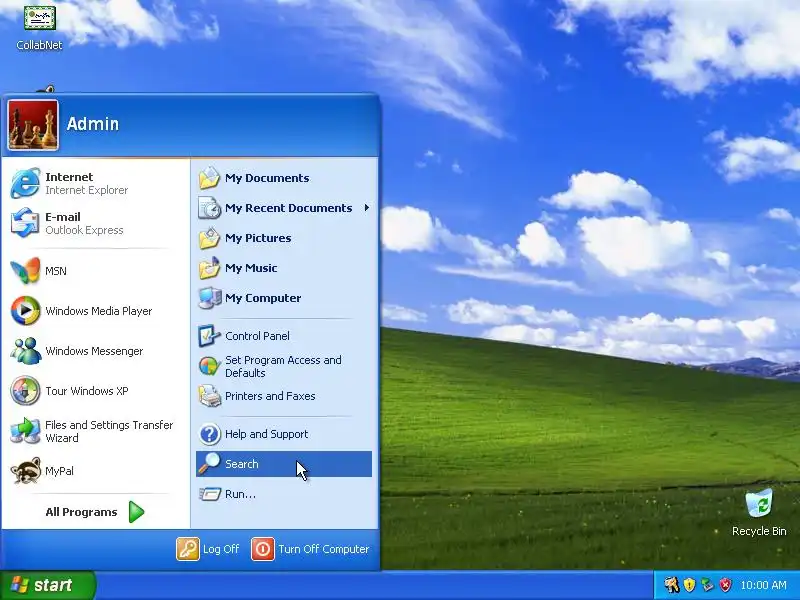The height and width of the screenshot is (600, 800).
Task: Open the Run... dialog
Action: pyautogui.click(x=284, y=494)
